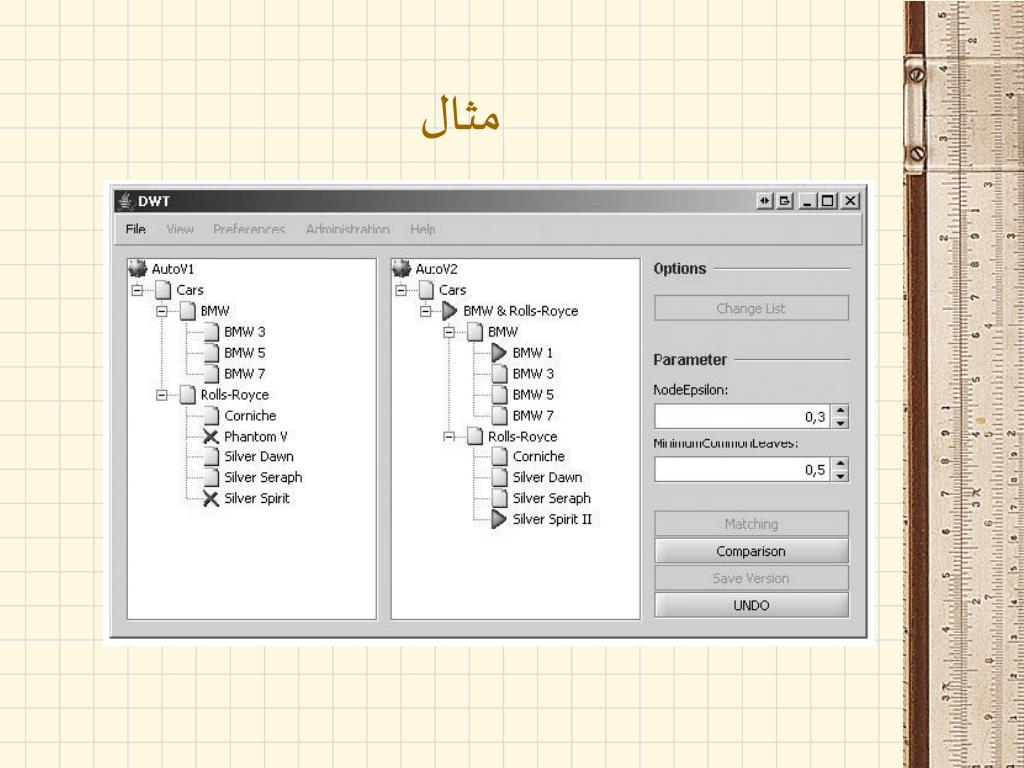
Task: Click document icon of BMW folder in AutoV1
Action: click(187, 311)
